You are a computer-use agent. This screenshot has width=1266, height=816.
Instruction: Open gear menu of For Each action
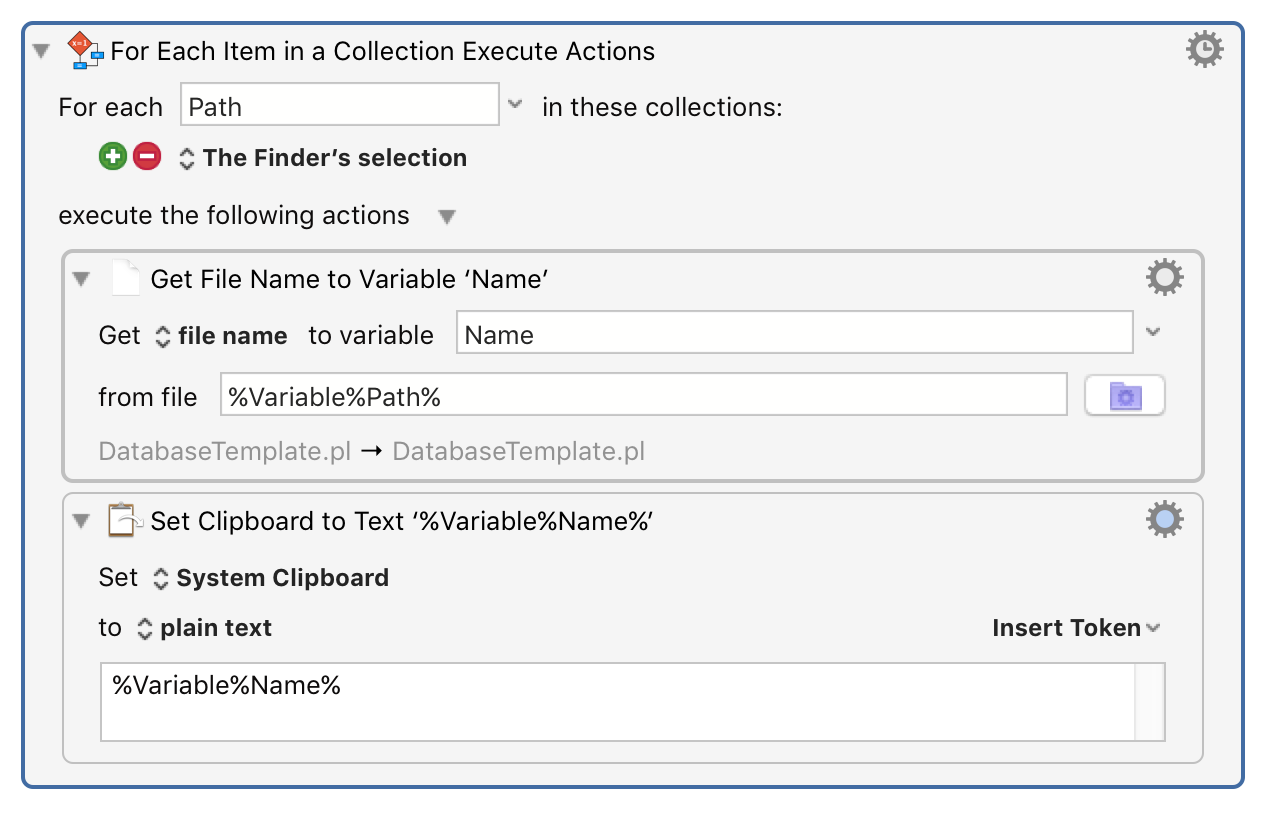pos(1204,49)
